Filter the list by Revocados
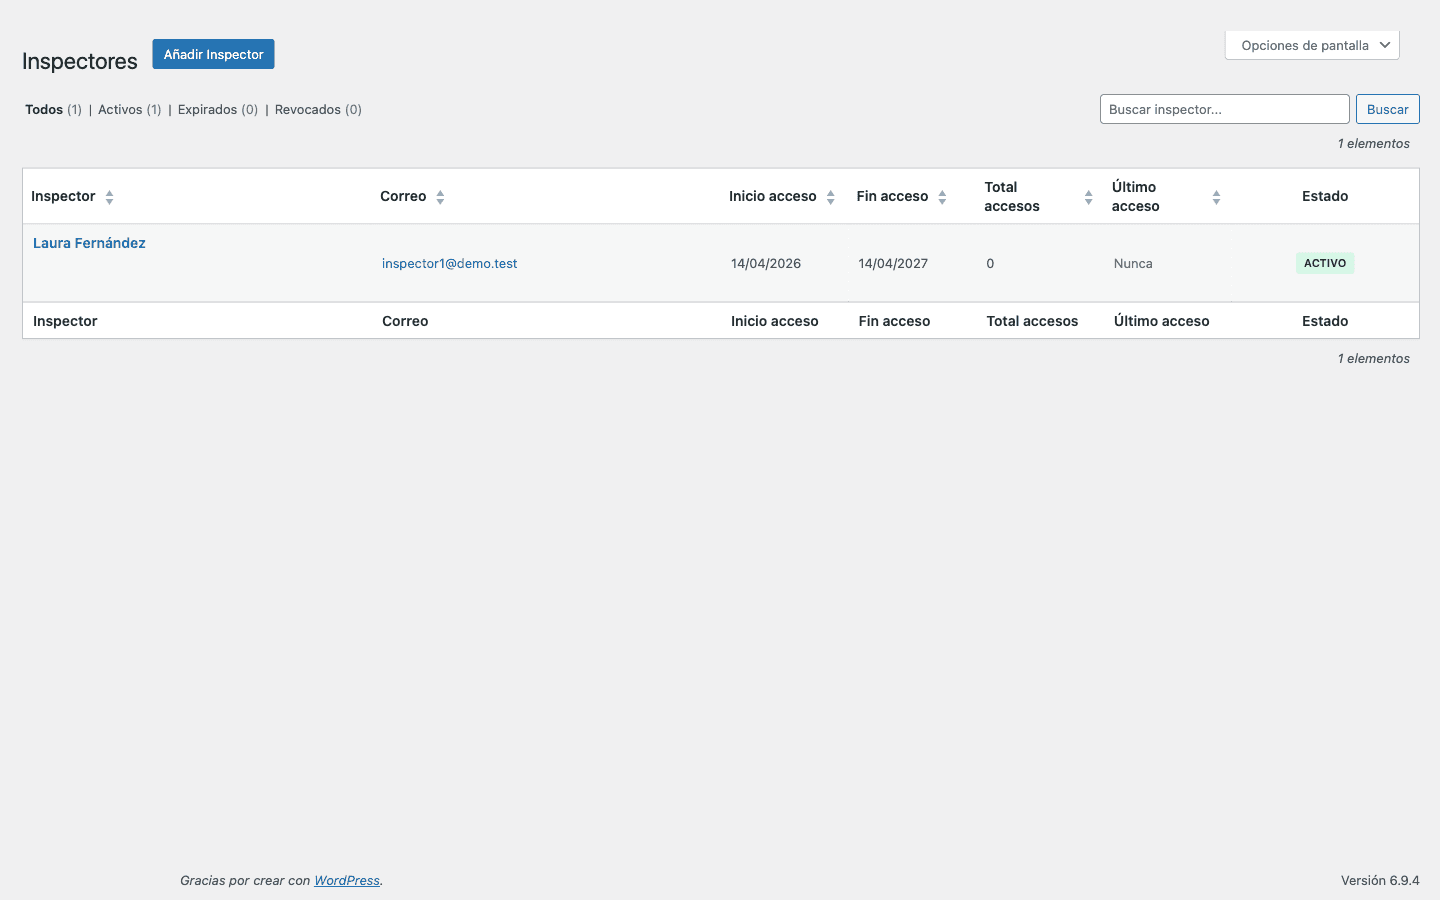This screenshot has width=1440, height=900. [307, 110]
